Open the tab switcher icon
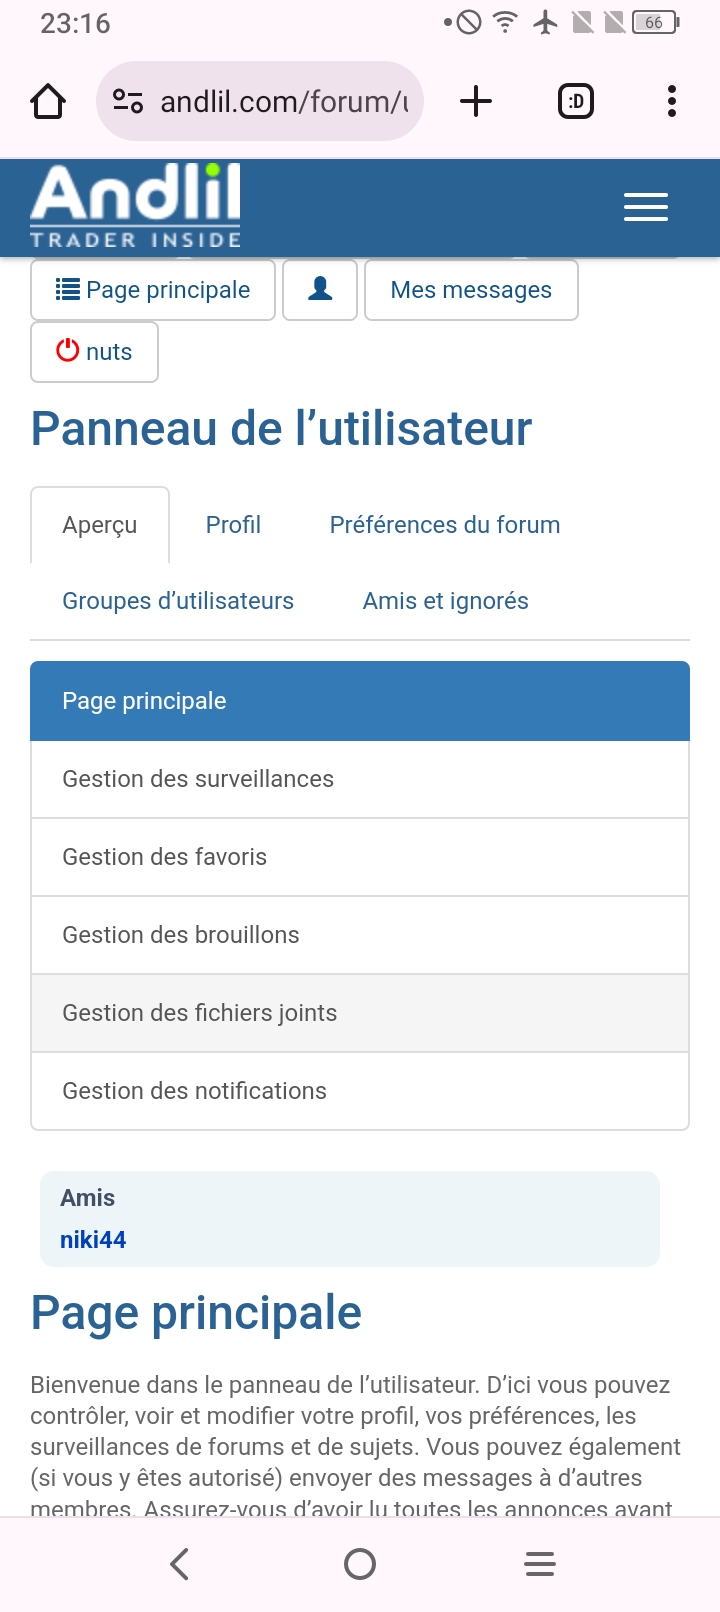Image resolution: width=720 pixels, height=1612 pixels. coord(575,102)
